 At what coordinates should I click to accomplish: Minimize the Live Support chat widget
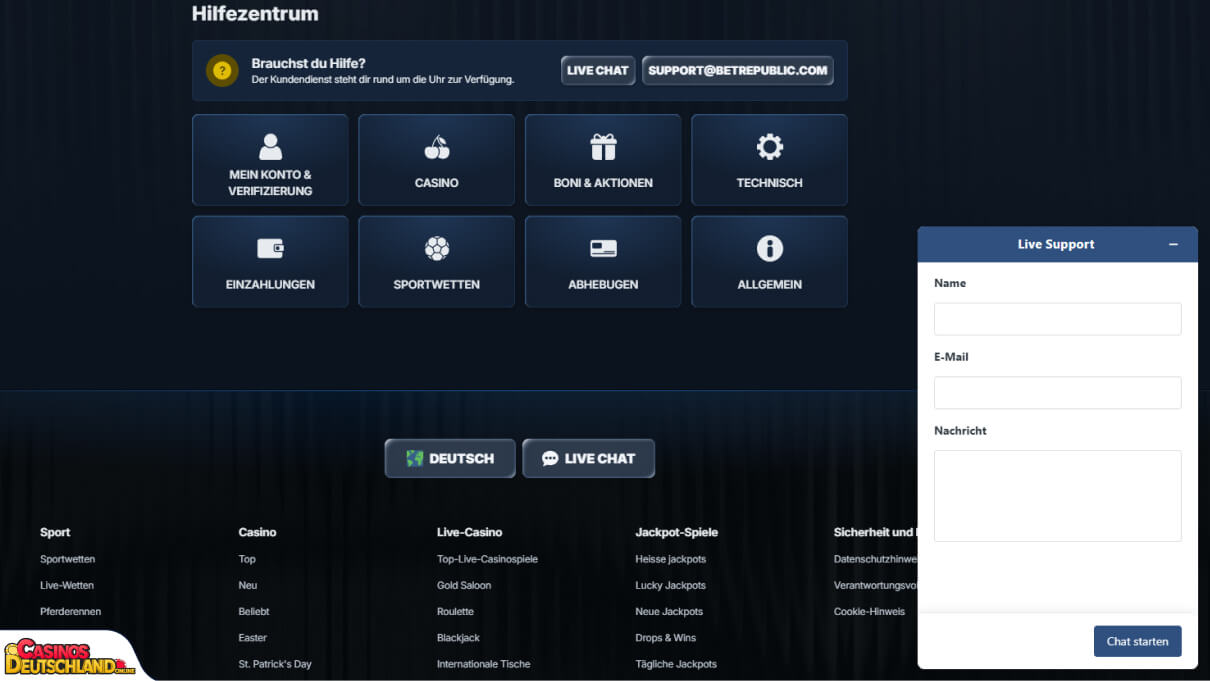(x=1174, y=244)
